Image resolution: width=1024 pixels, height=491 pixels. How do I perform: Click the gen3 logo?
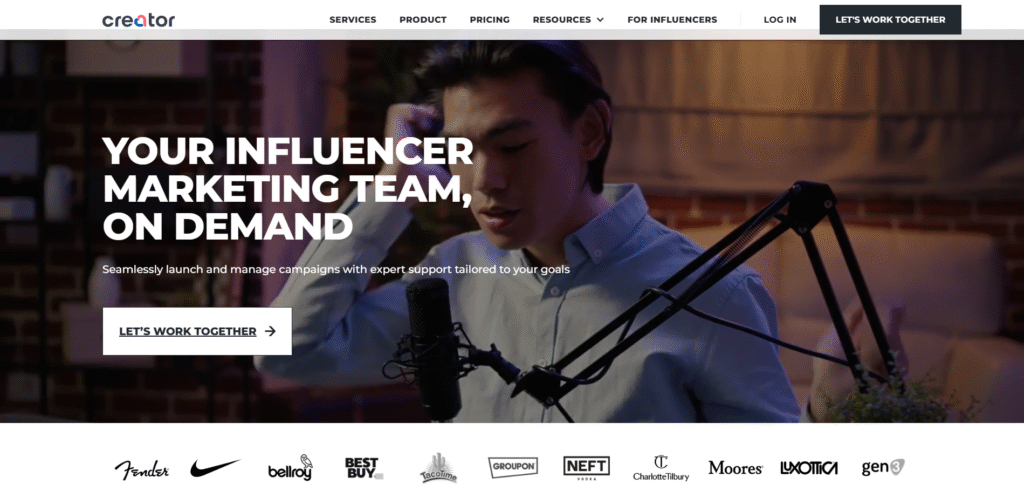(883, 467)
